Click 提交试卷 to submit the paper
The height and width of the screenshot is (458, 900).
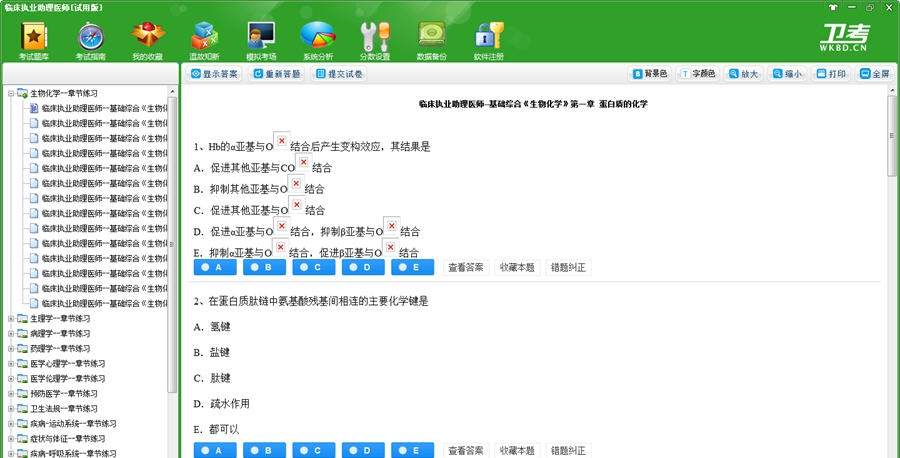tap(339, 74)
